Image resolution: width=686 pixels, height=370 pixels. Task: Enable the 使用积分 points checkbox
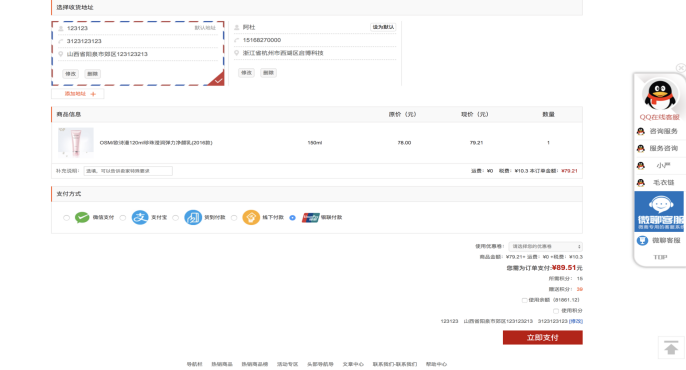[x=556, y=311]
